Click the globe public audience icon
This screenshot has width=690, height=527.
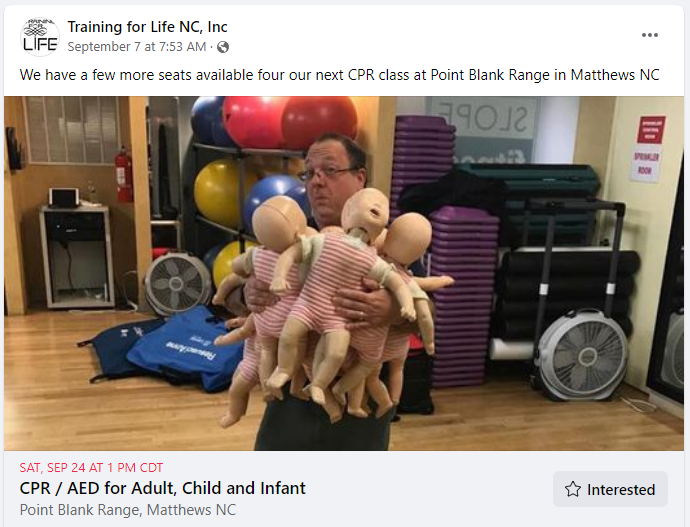[223, 47]
